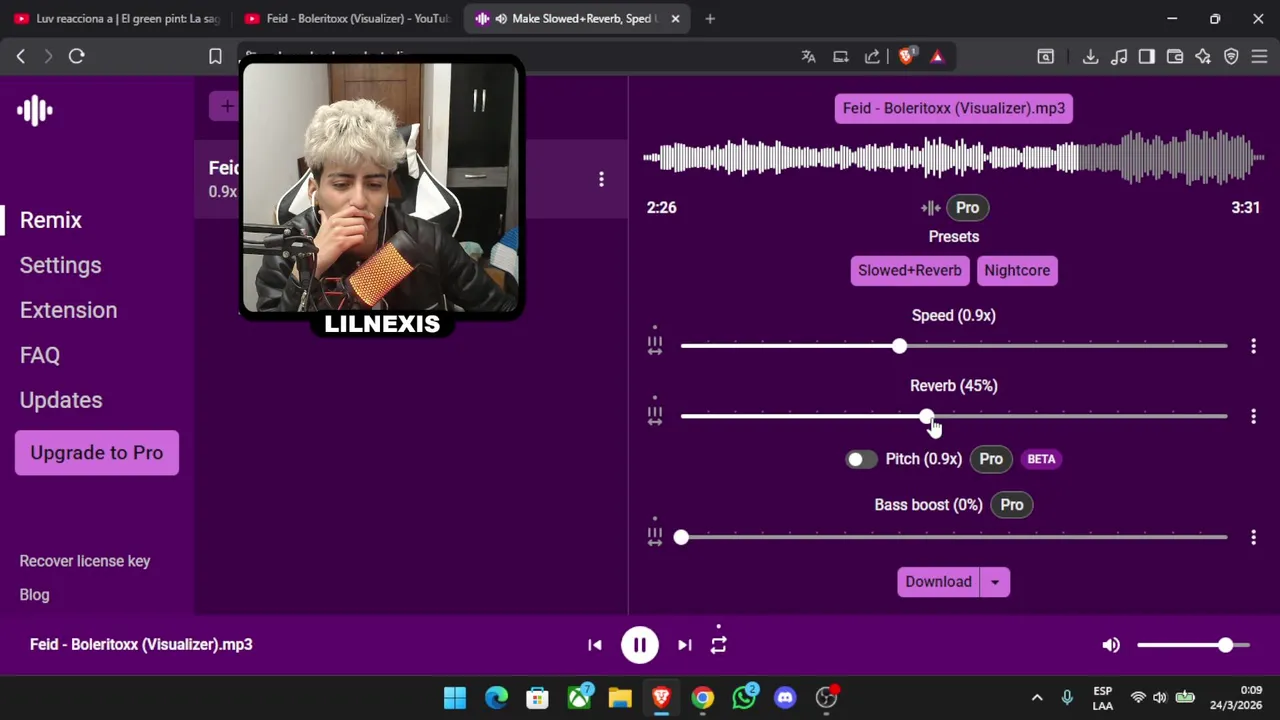The width and height of the screenshot is (1280, 720).
Task: Click the Bass boost slider handle
Action: click(x=681, y=538)
